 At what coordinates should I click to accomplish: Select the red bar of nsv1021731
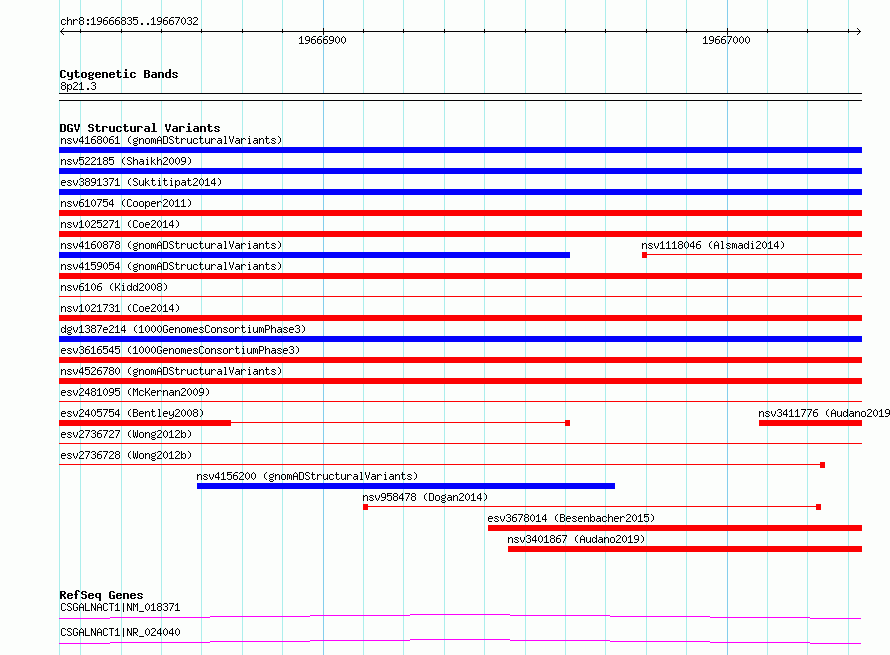point(460,318)
